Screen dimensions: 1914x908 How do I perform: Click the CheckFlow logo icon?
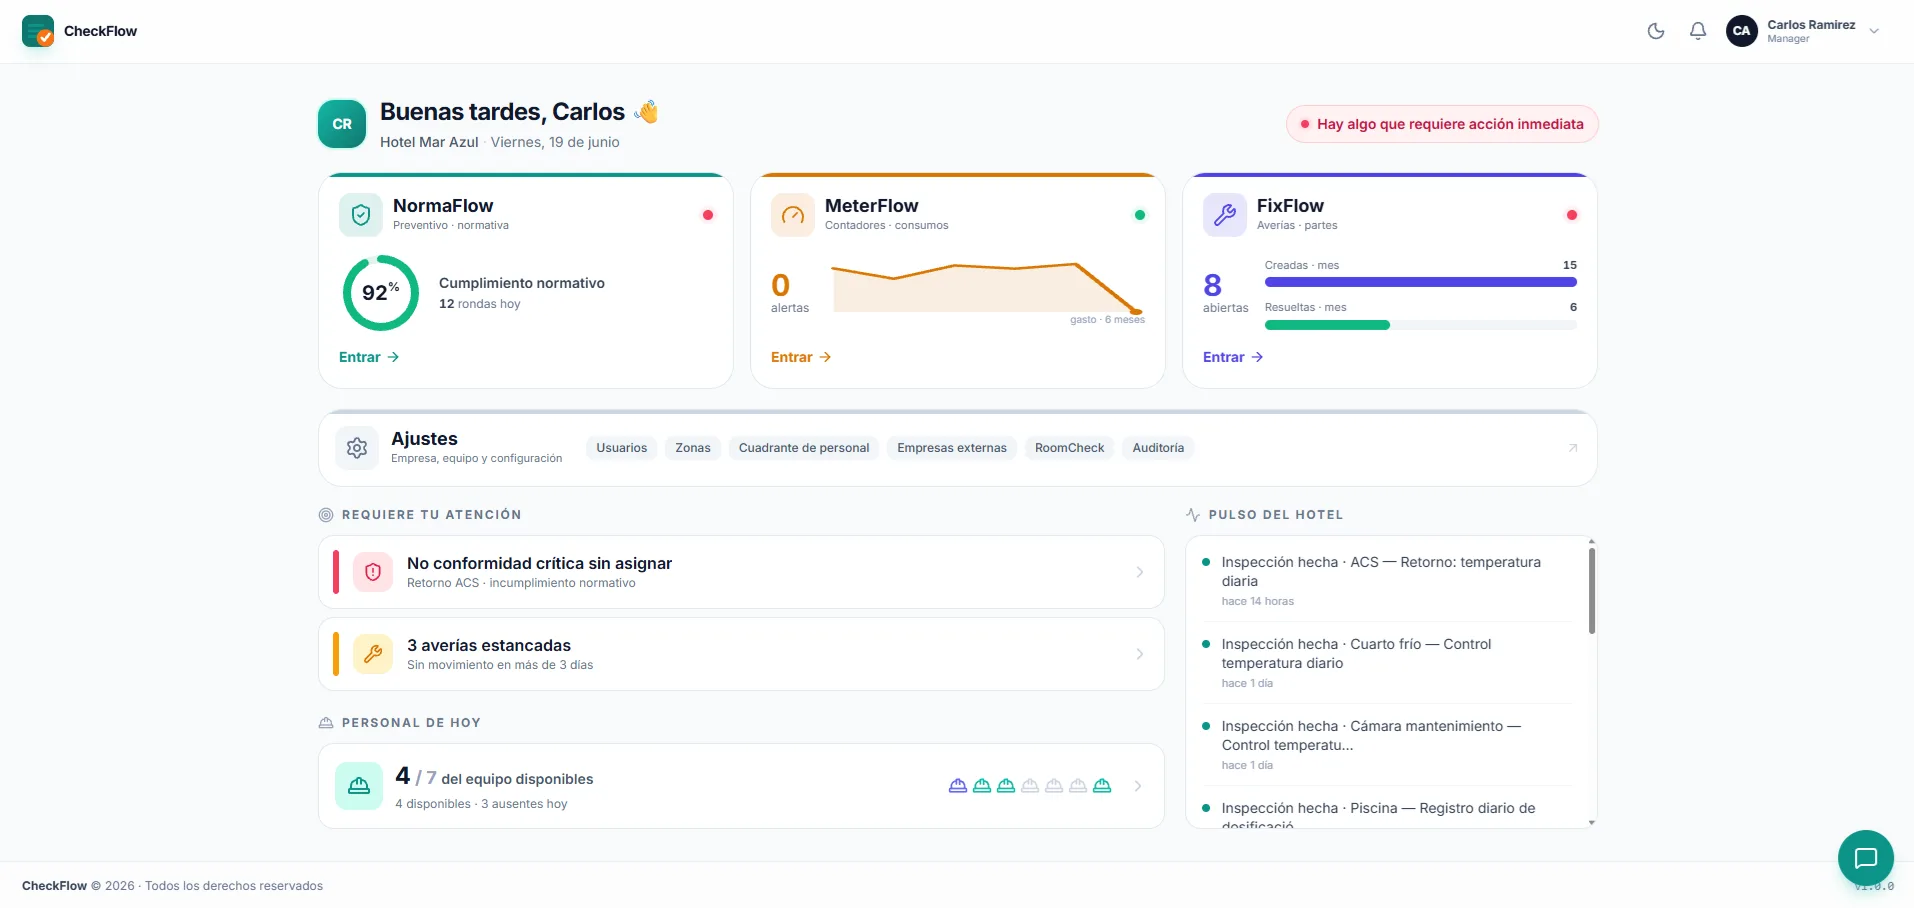[x=38, y=31]
